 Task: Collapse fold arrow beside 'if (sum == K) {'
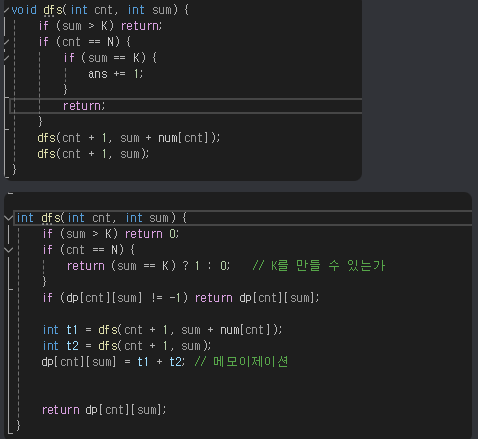pos(6,58)
